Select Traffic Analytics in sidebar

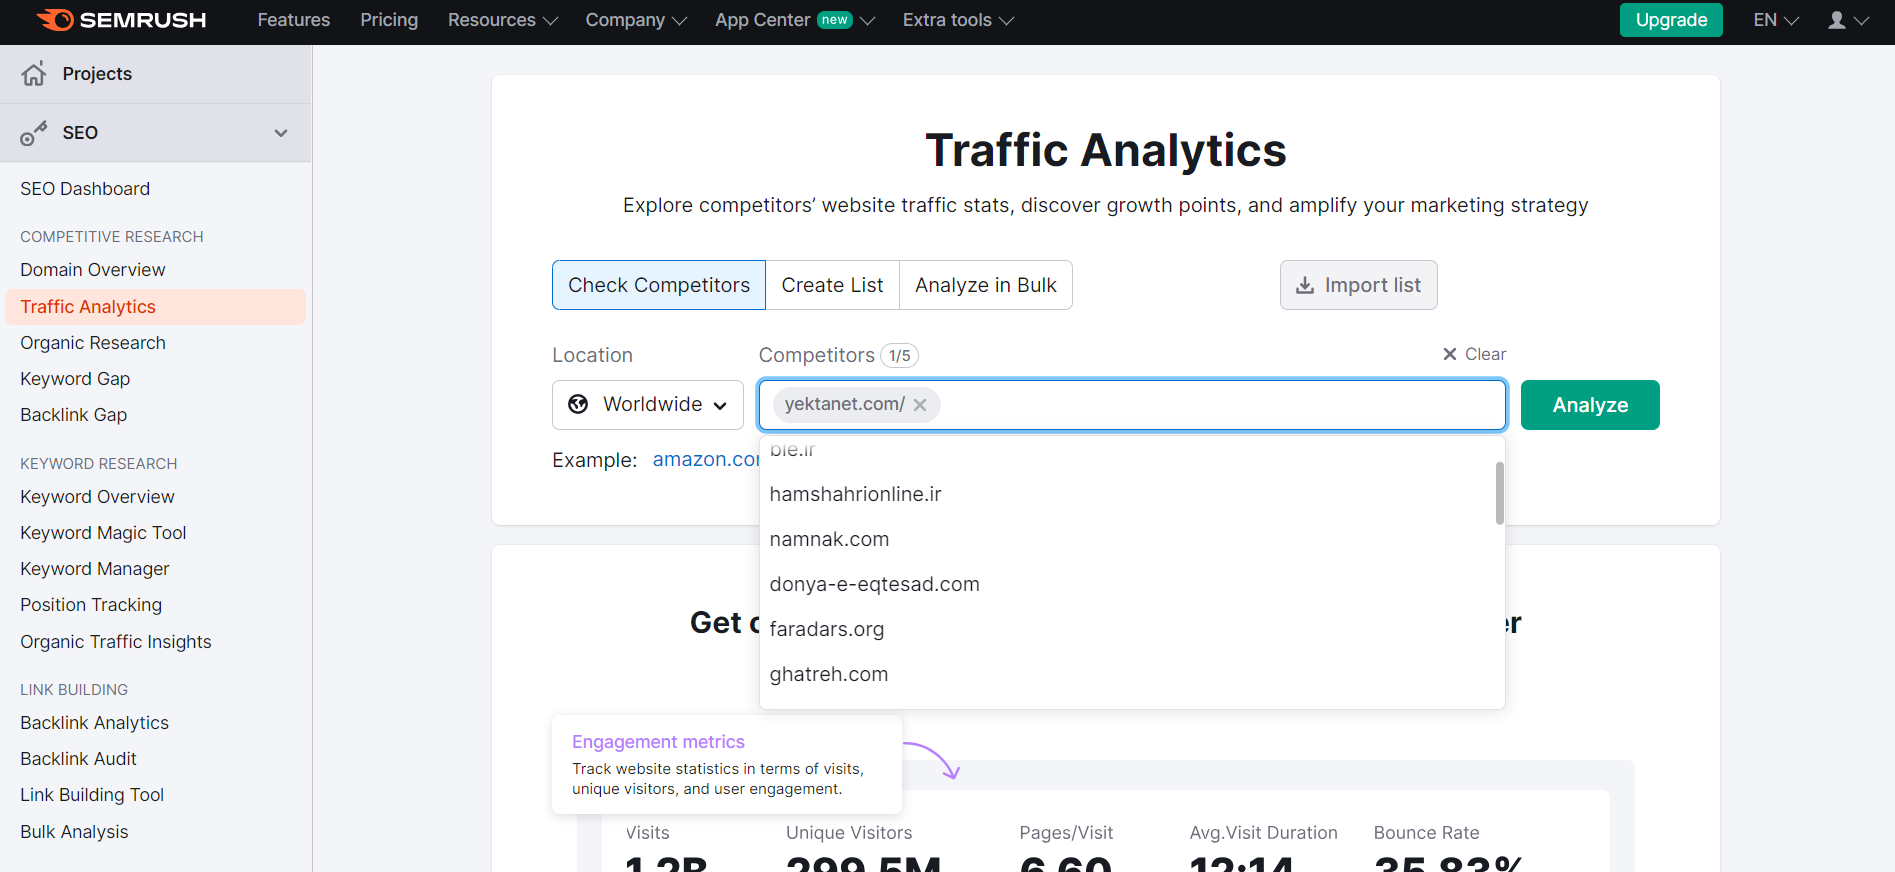pyautogui.click(x=155, y=307)
